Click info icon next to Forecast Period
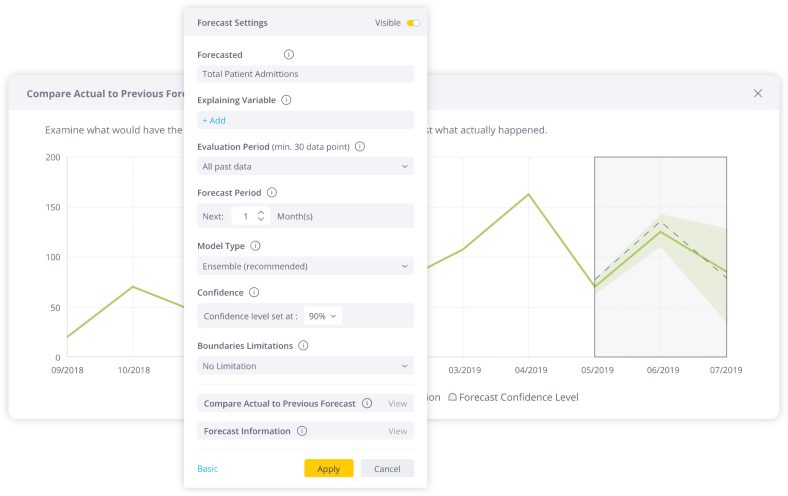This screenshot has width=788, height=496. pyautogui.click(x=272, y=192)
